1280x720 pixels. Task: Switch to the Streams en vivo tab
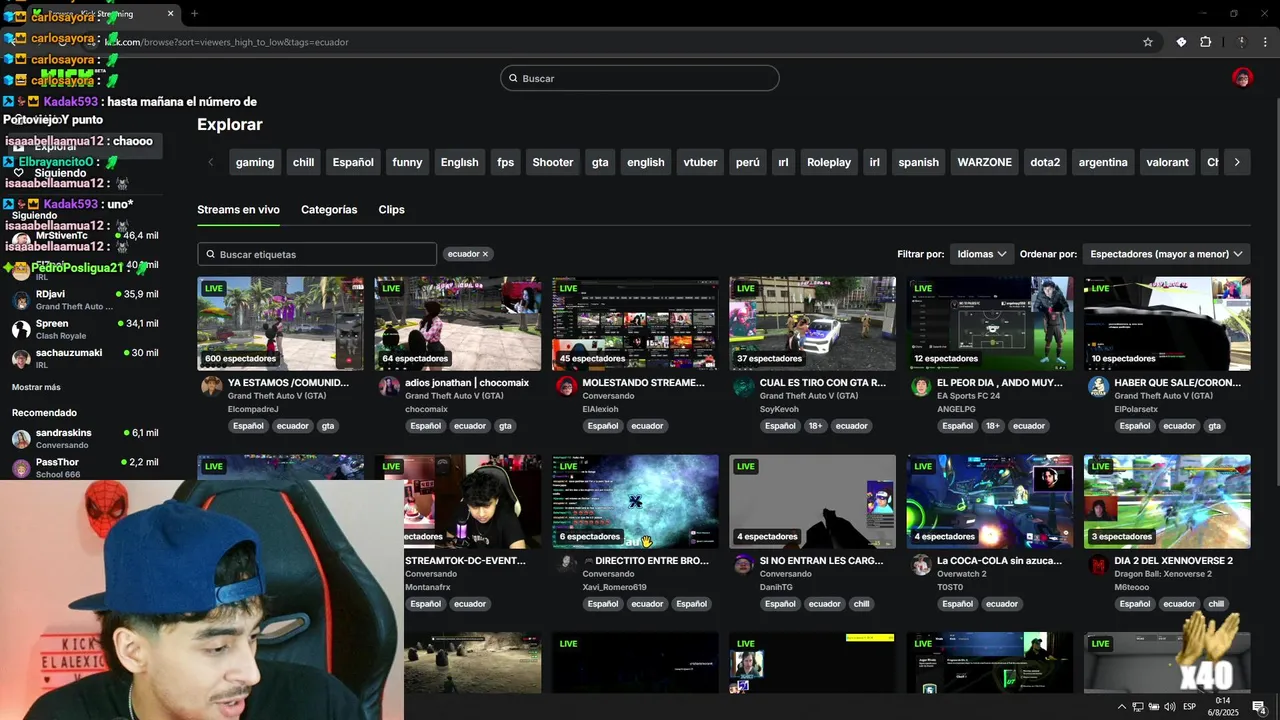pyautogui.click(x=238, y=210)
